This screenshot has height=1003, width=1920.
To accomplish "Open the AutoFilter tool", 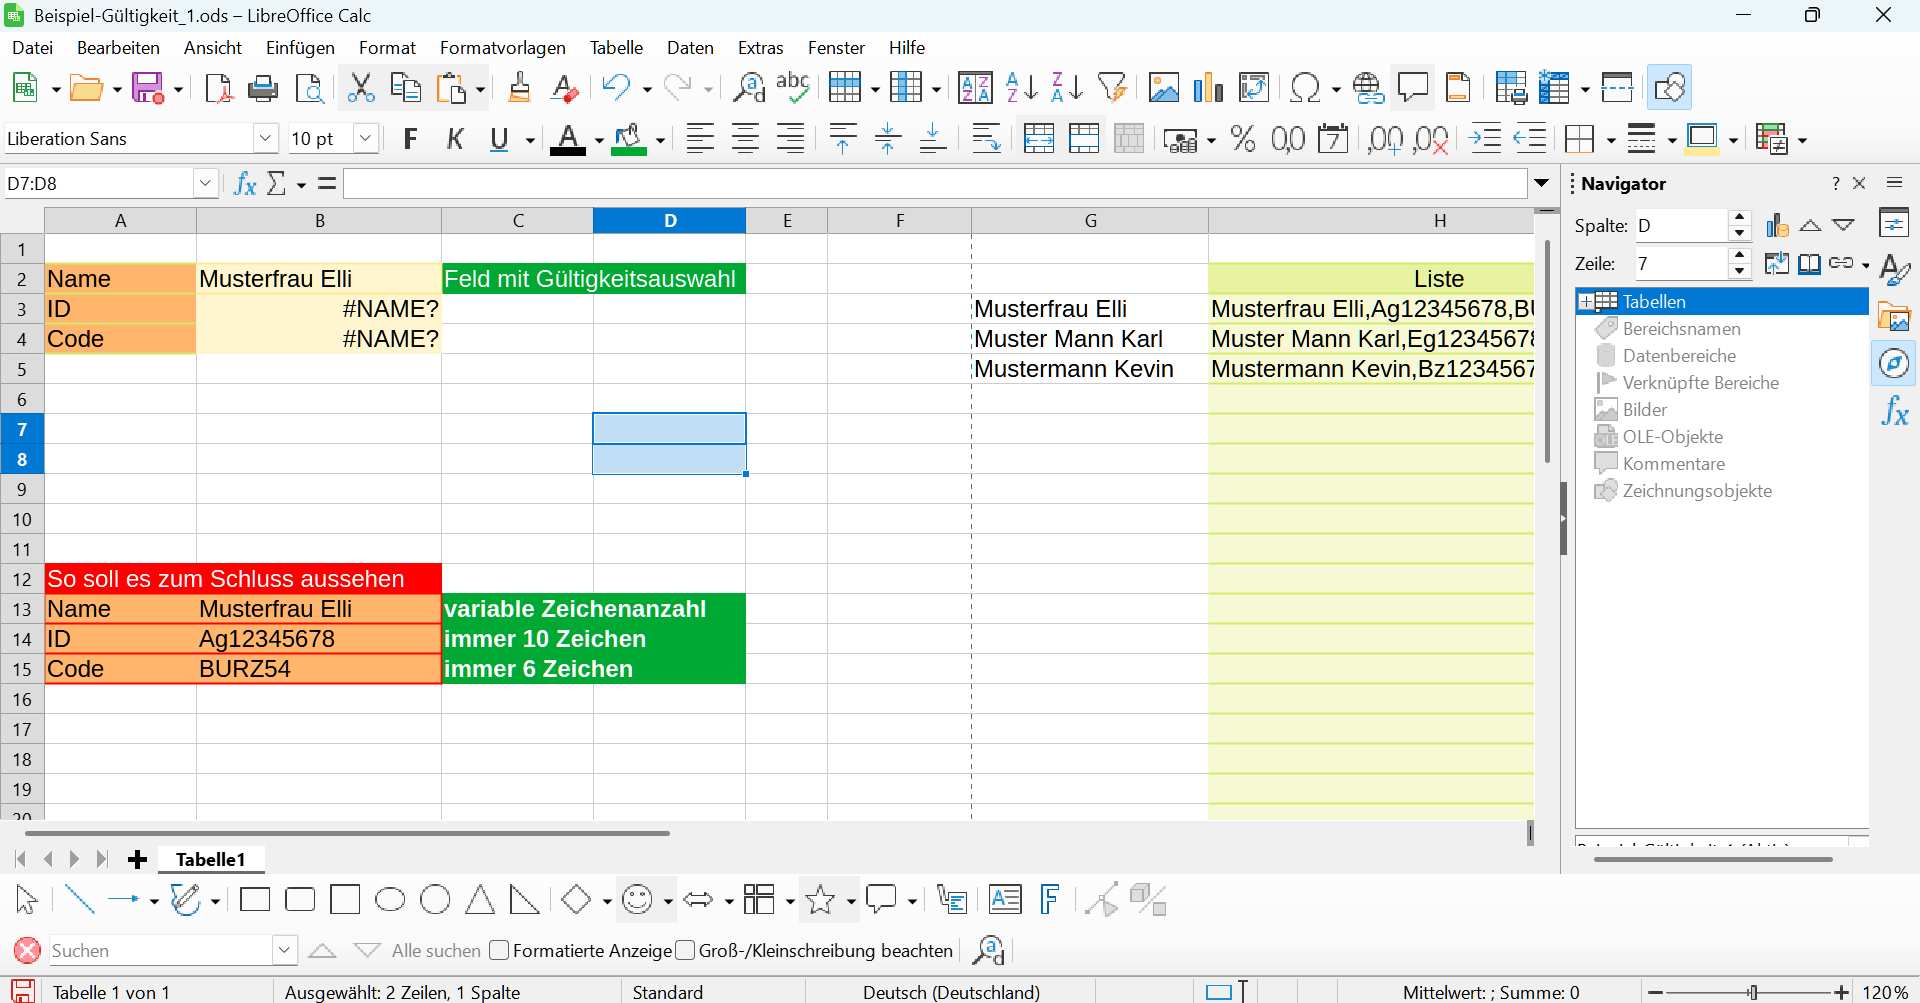I will point(1112,88).
